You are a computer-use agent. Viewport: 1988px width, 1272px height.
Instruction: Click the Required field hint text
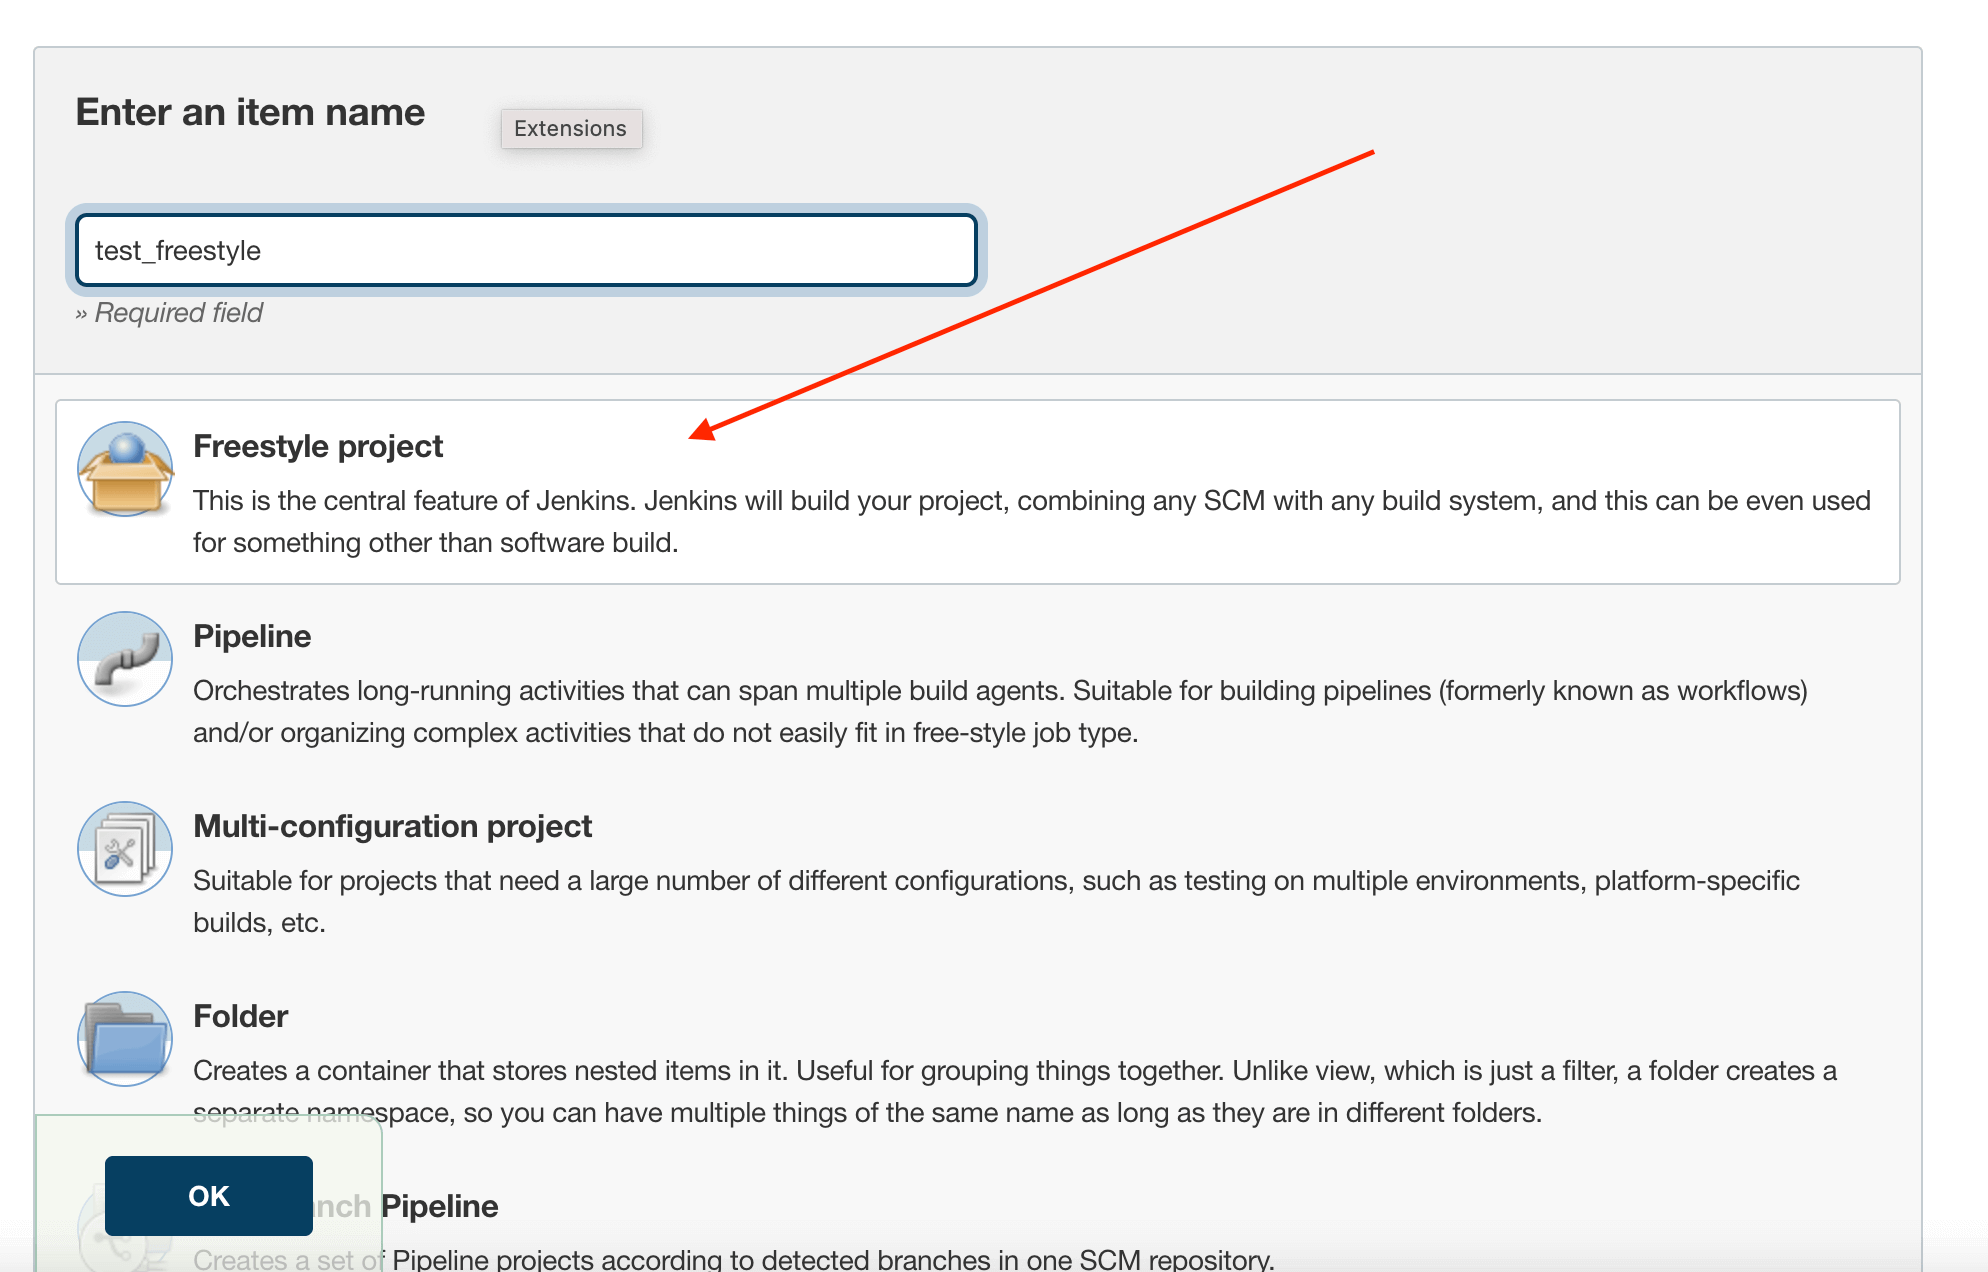tap(169, 312)
